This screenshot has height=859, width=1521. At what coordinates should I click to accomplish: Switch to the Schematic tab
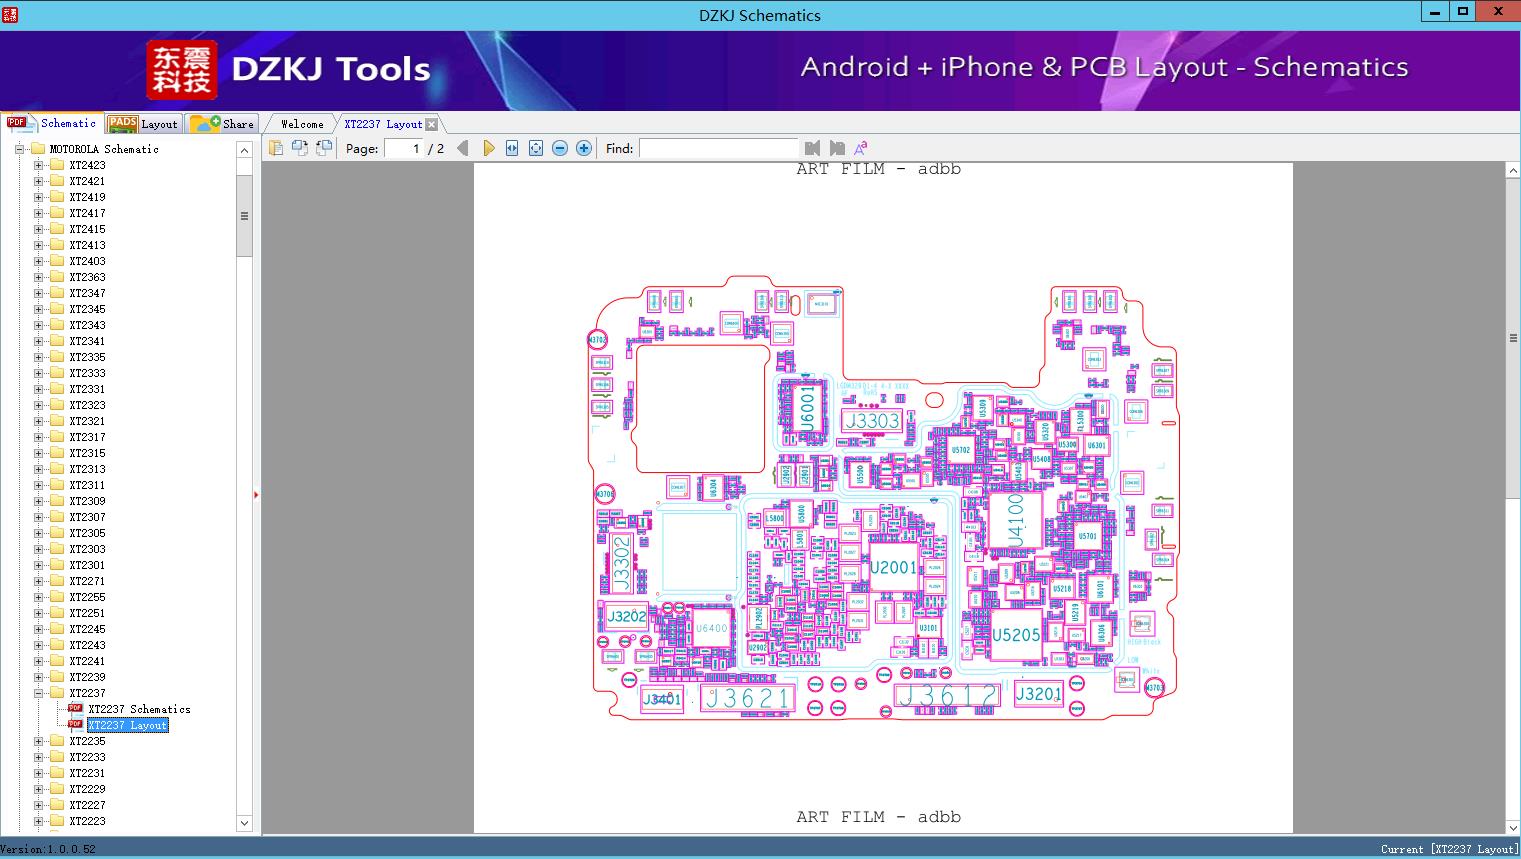click(52, 123)
